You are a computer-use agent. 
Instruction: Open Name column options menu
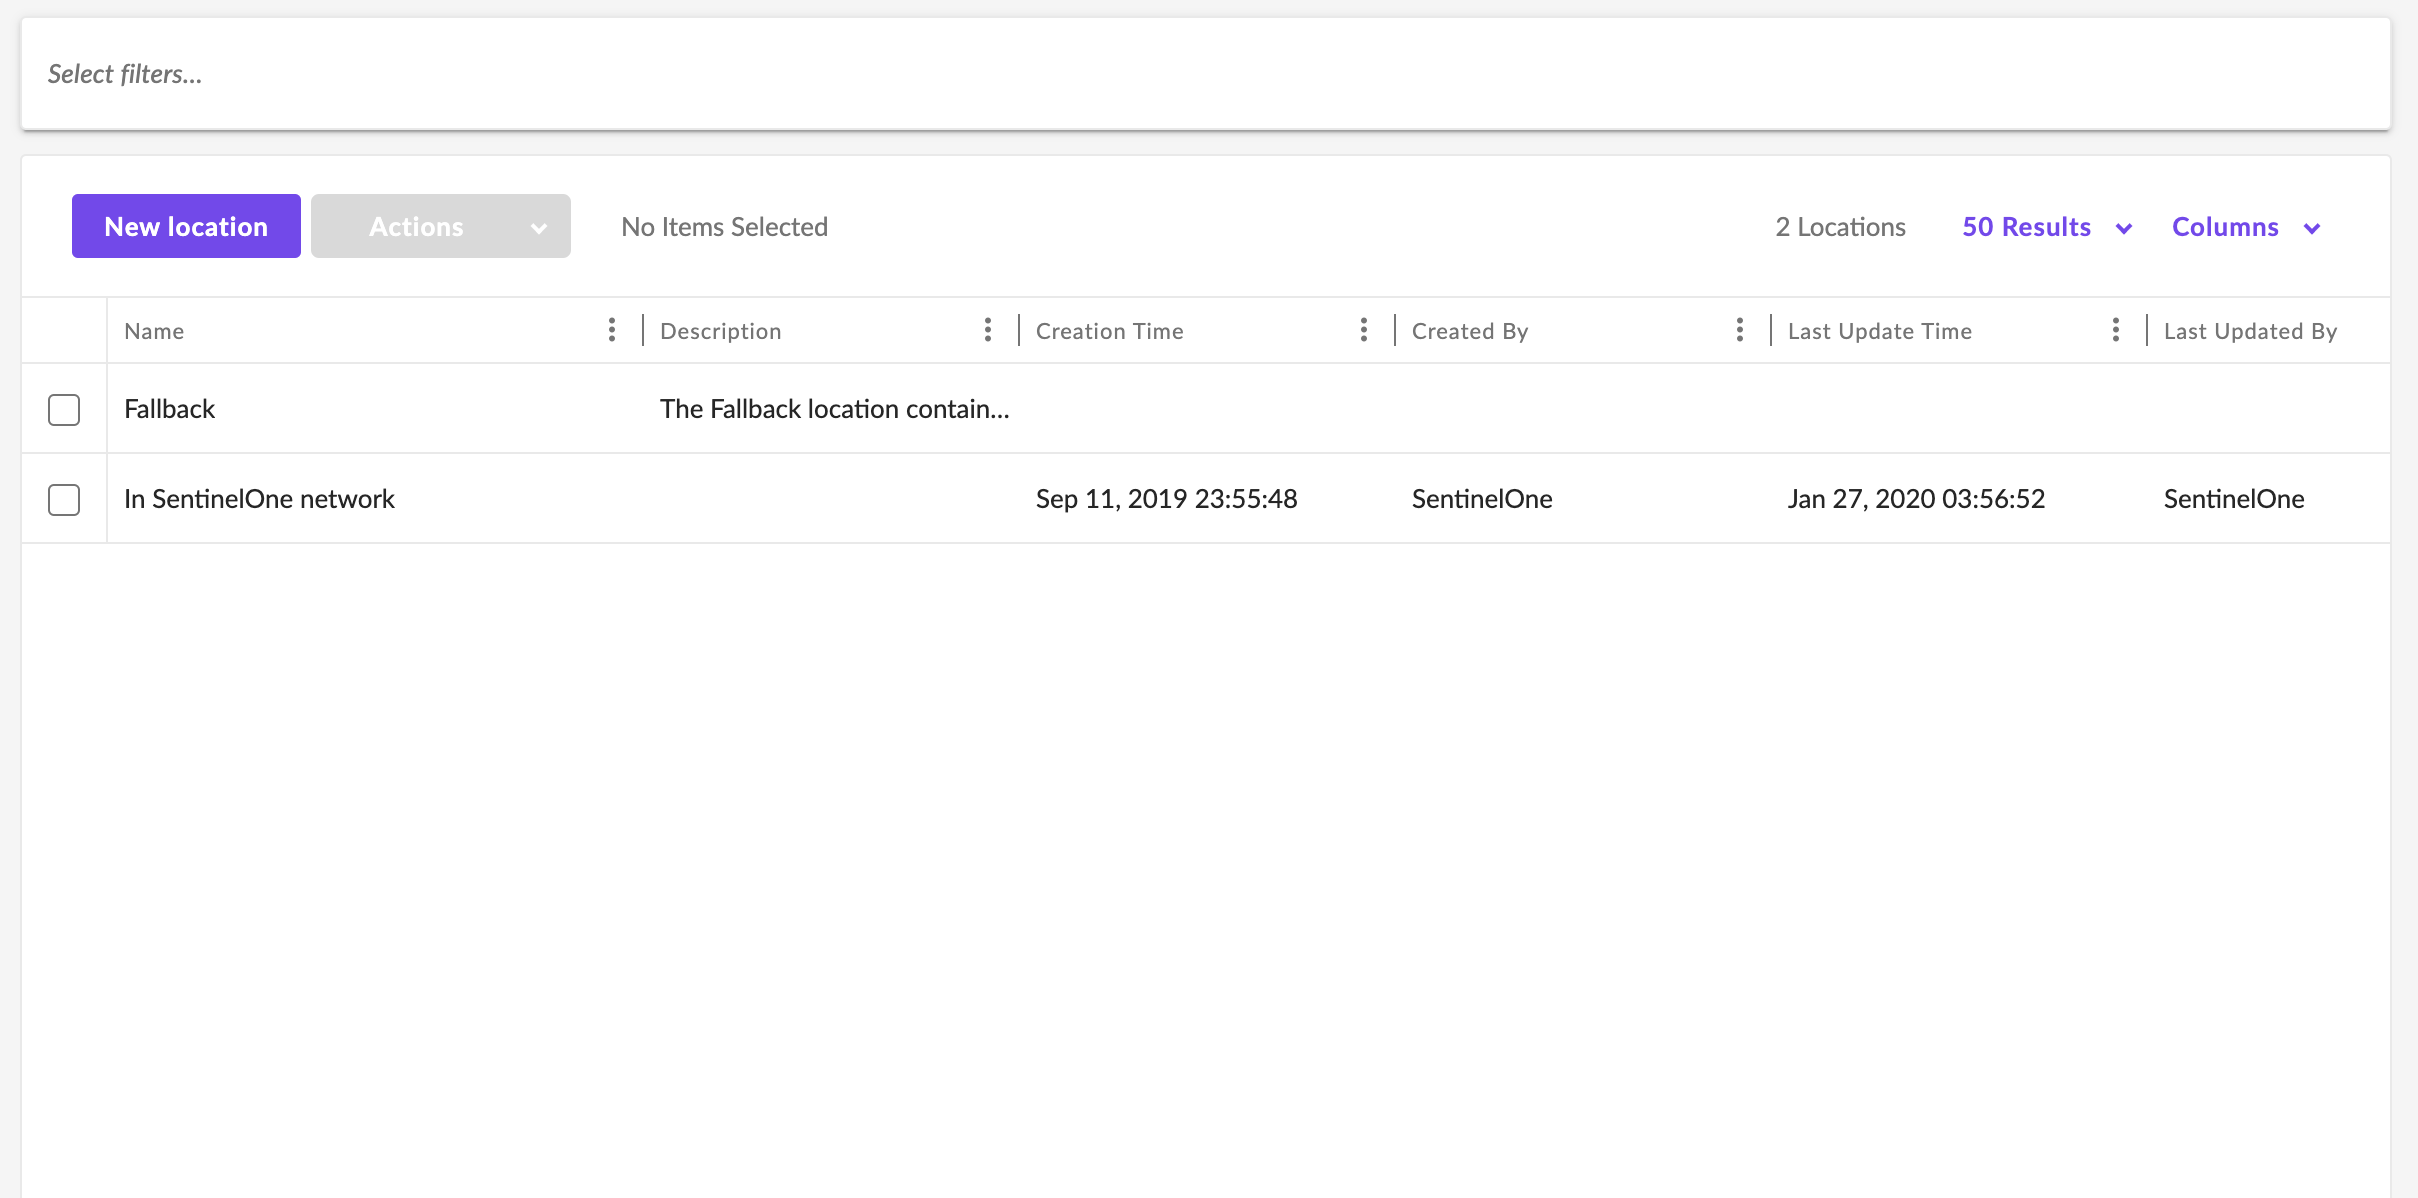(x=612, y=330)
